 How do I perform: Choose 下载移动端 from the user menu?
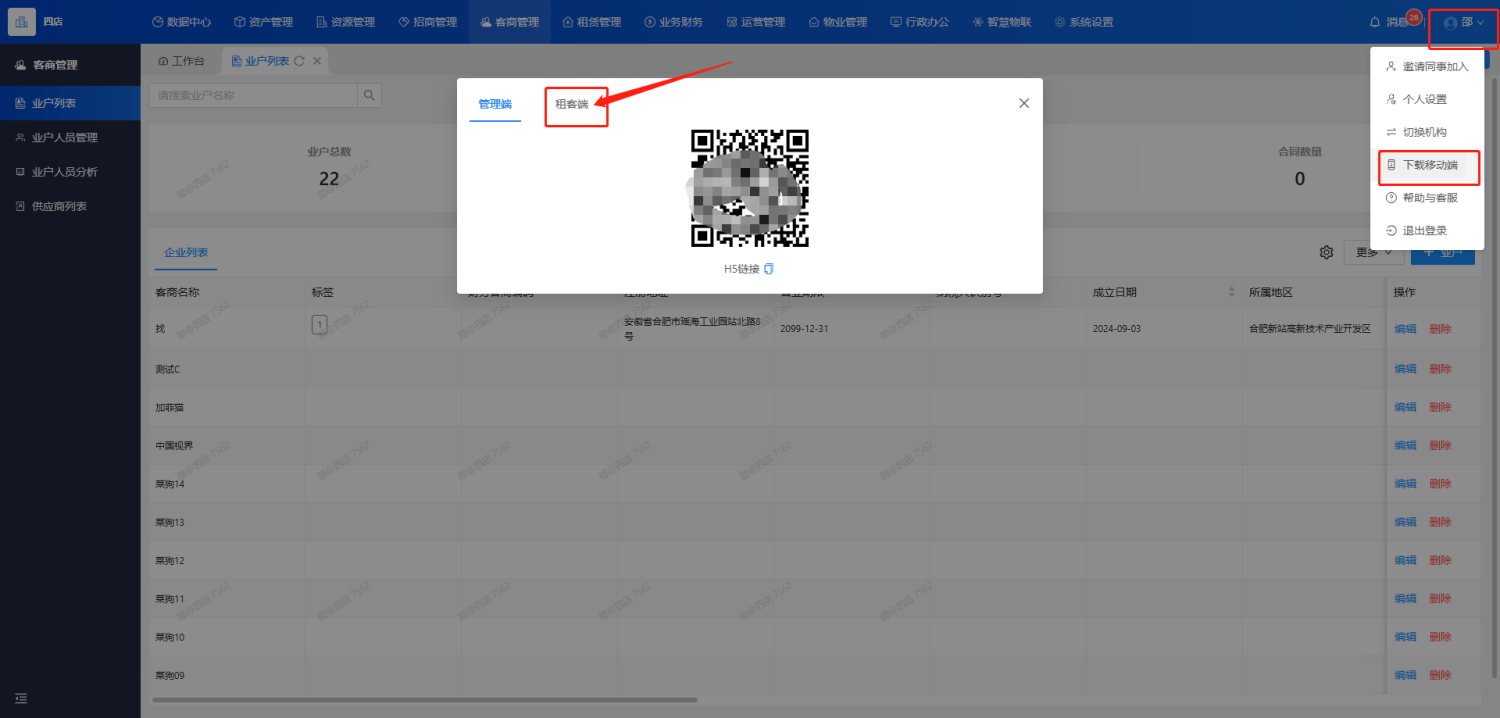click(x=1427, y=165)
